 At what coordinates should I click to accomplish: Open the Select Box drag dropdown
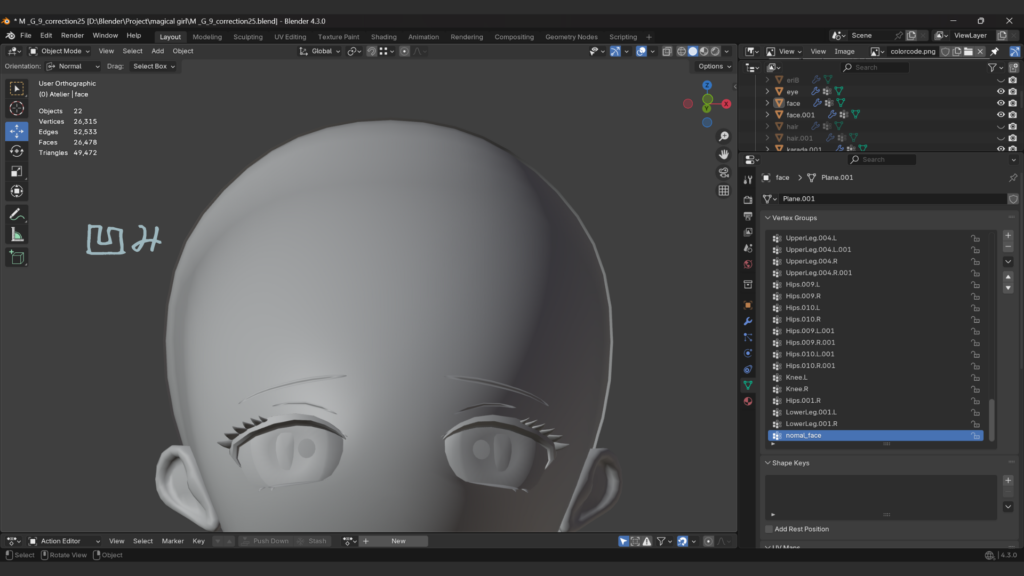tap(154, 66)
